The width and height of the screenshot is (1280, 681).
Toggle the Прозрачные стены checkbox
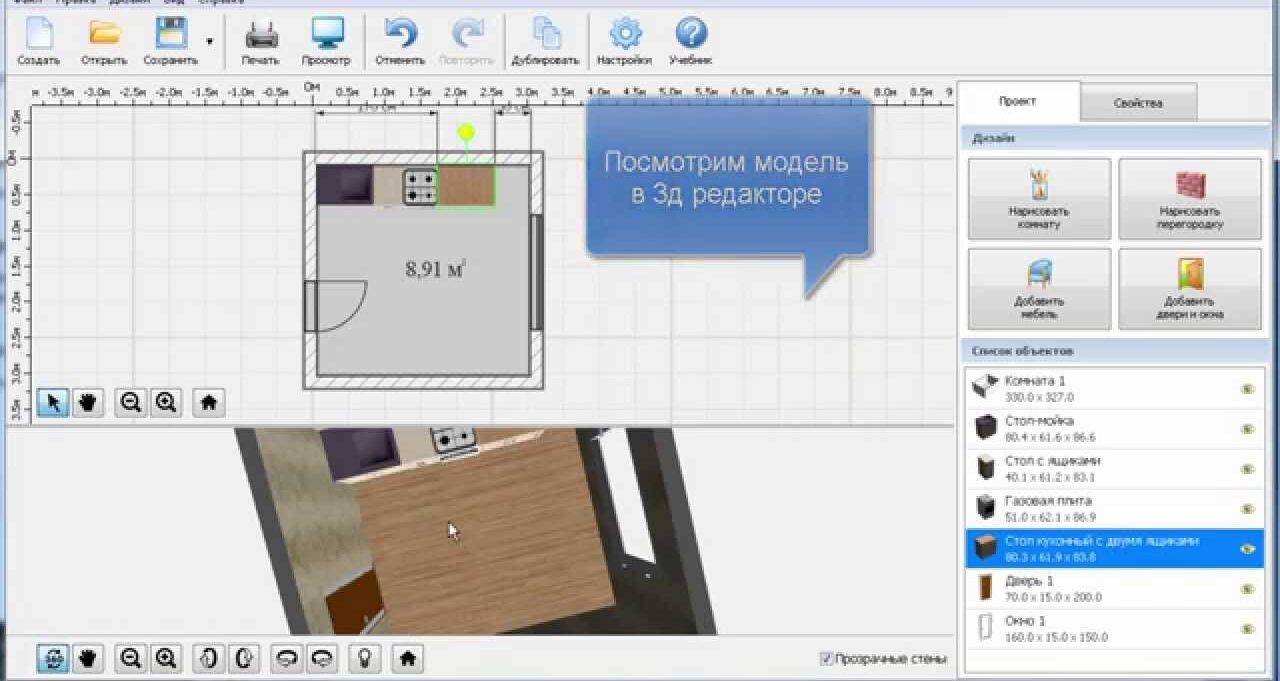pos(826,658)
